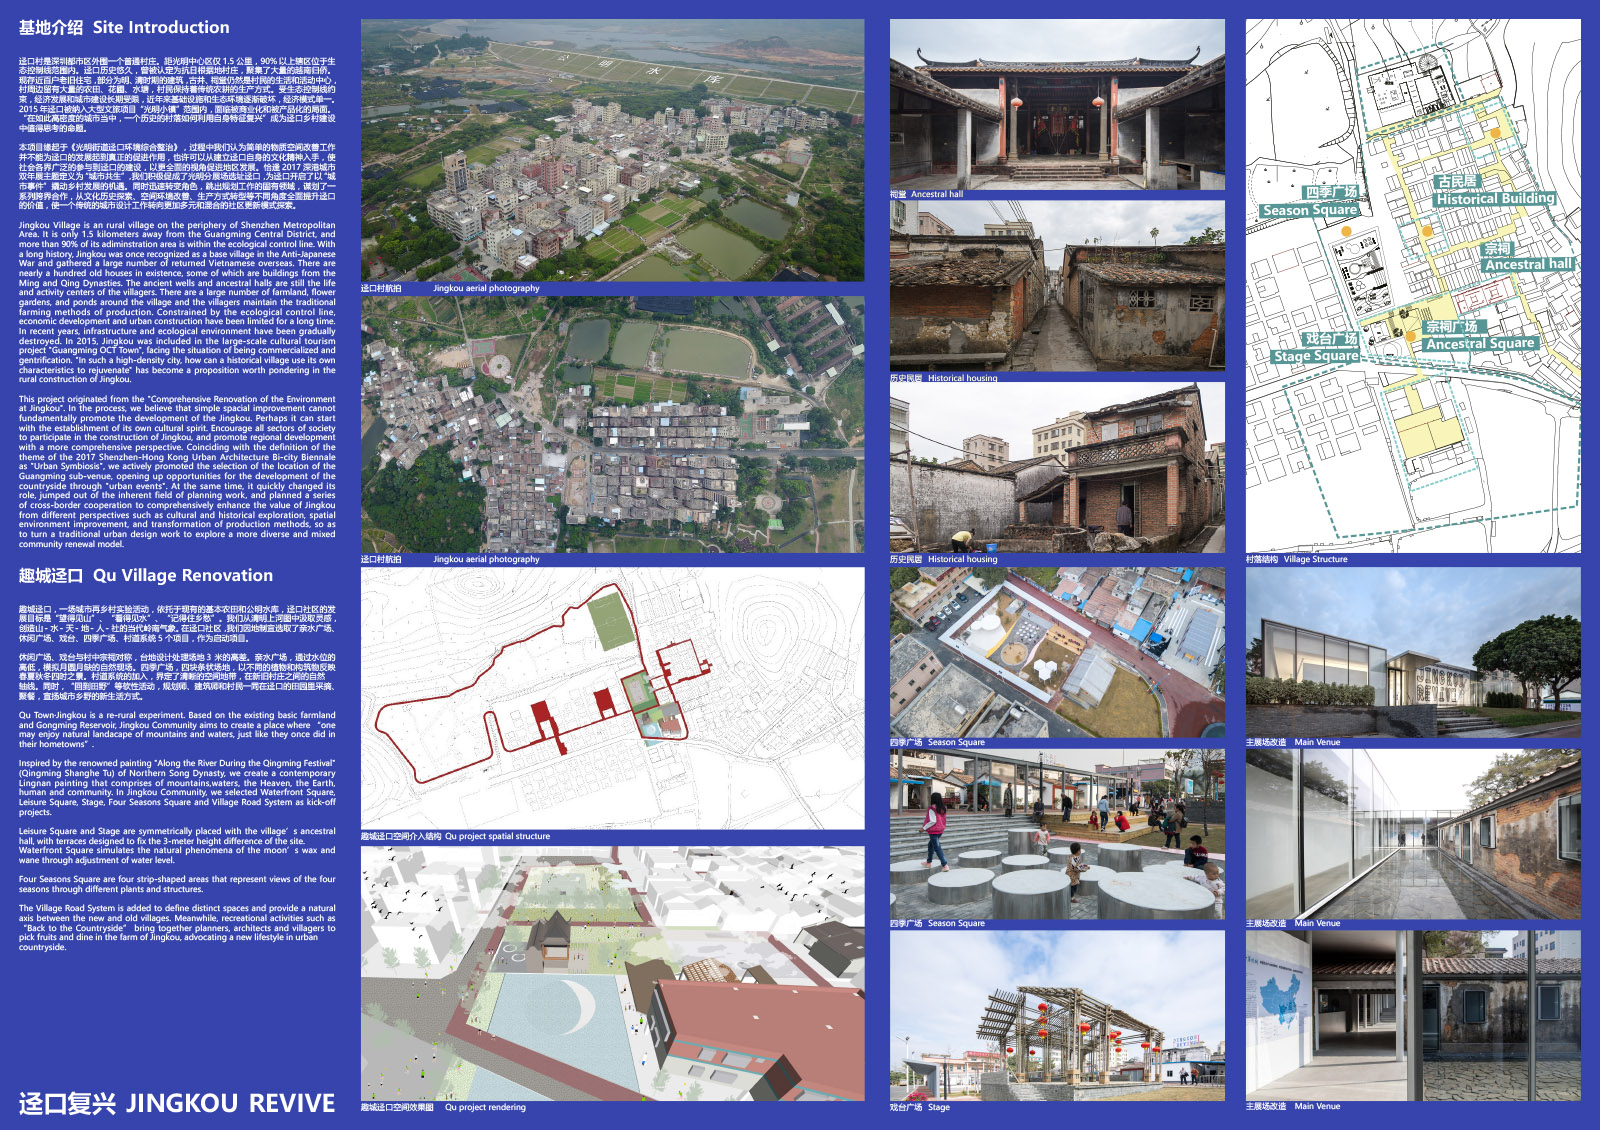Open the Stage pavilion photo with lanterns
The width and height of the screenshot is (1600, 1130).
pyautogui.click(x=1057, y=1015)
